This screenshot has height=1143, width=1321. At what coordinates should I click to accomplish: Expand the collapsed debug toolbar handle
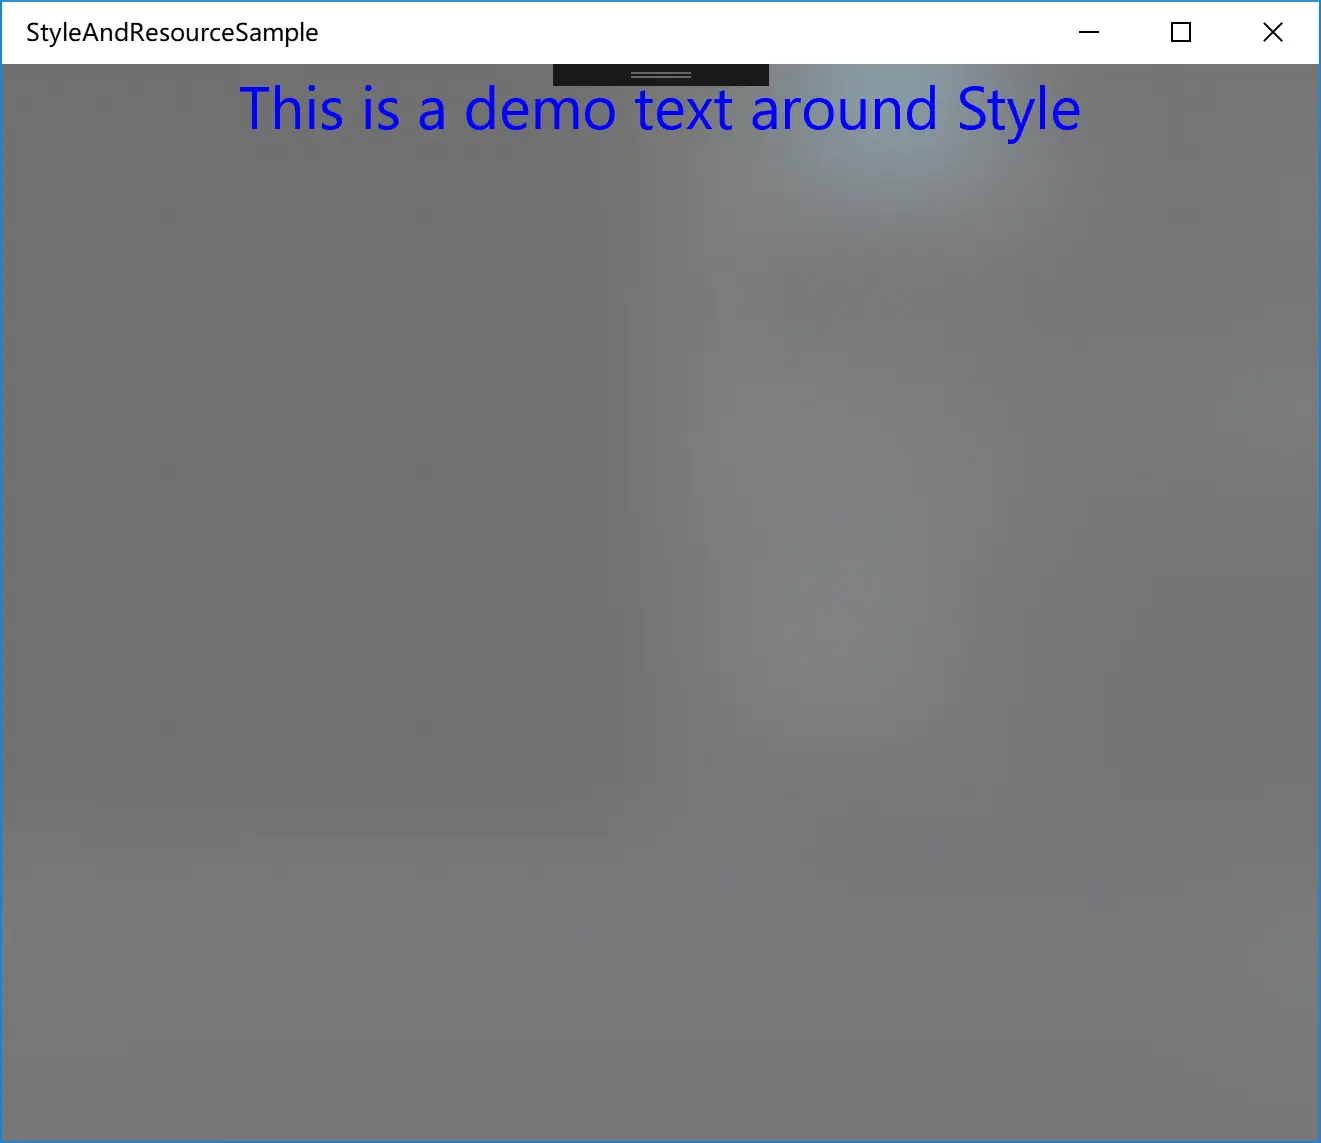(x=660, y=75)
